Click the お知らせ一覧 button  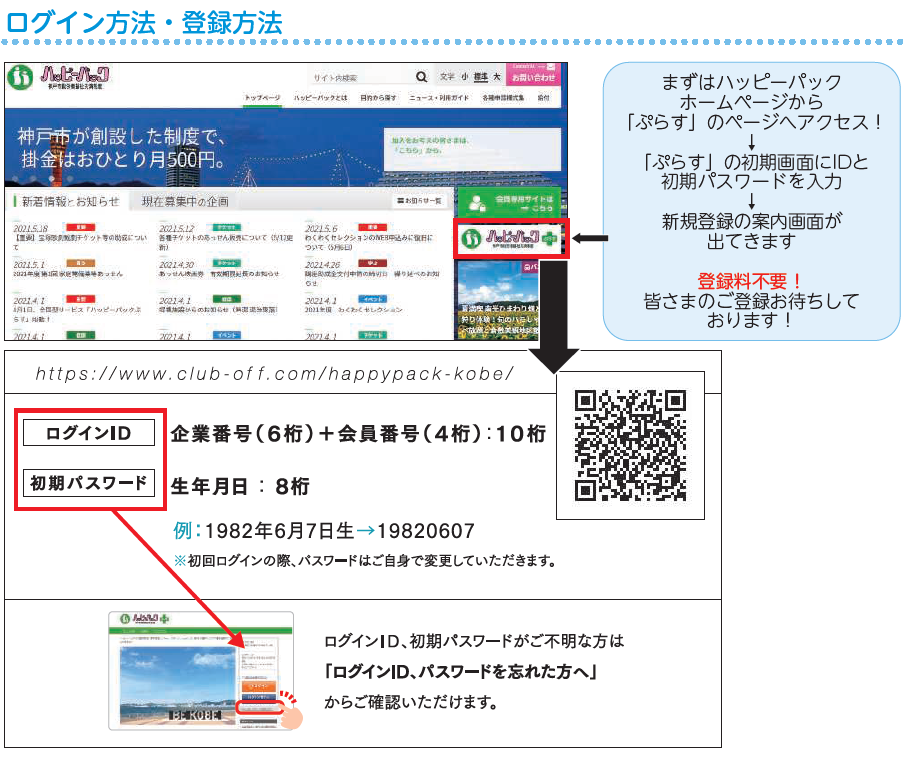point(418,201)
